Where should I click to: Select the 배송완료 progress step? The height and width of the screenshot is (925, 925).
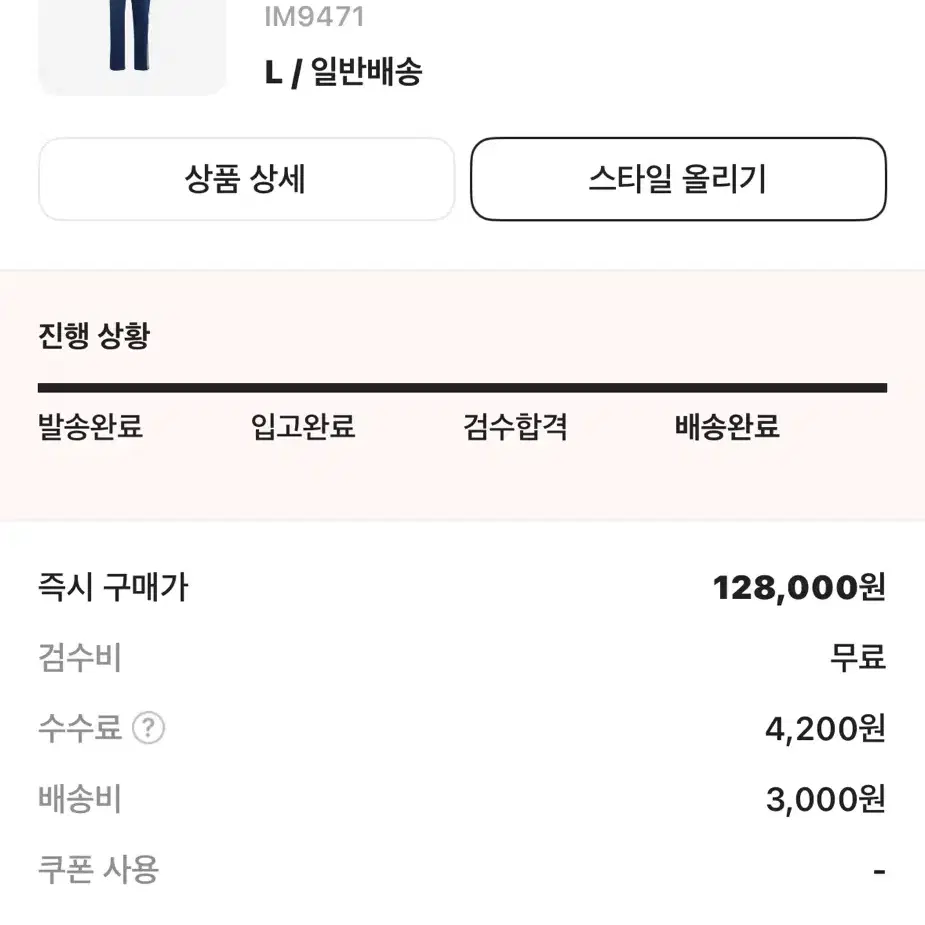[727, 427]
